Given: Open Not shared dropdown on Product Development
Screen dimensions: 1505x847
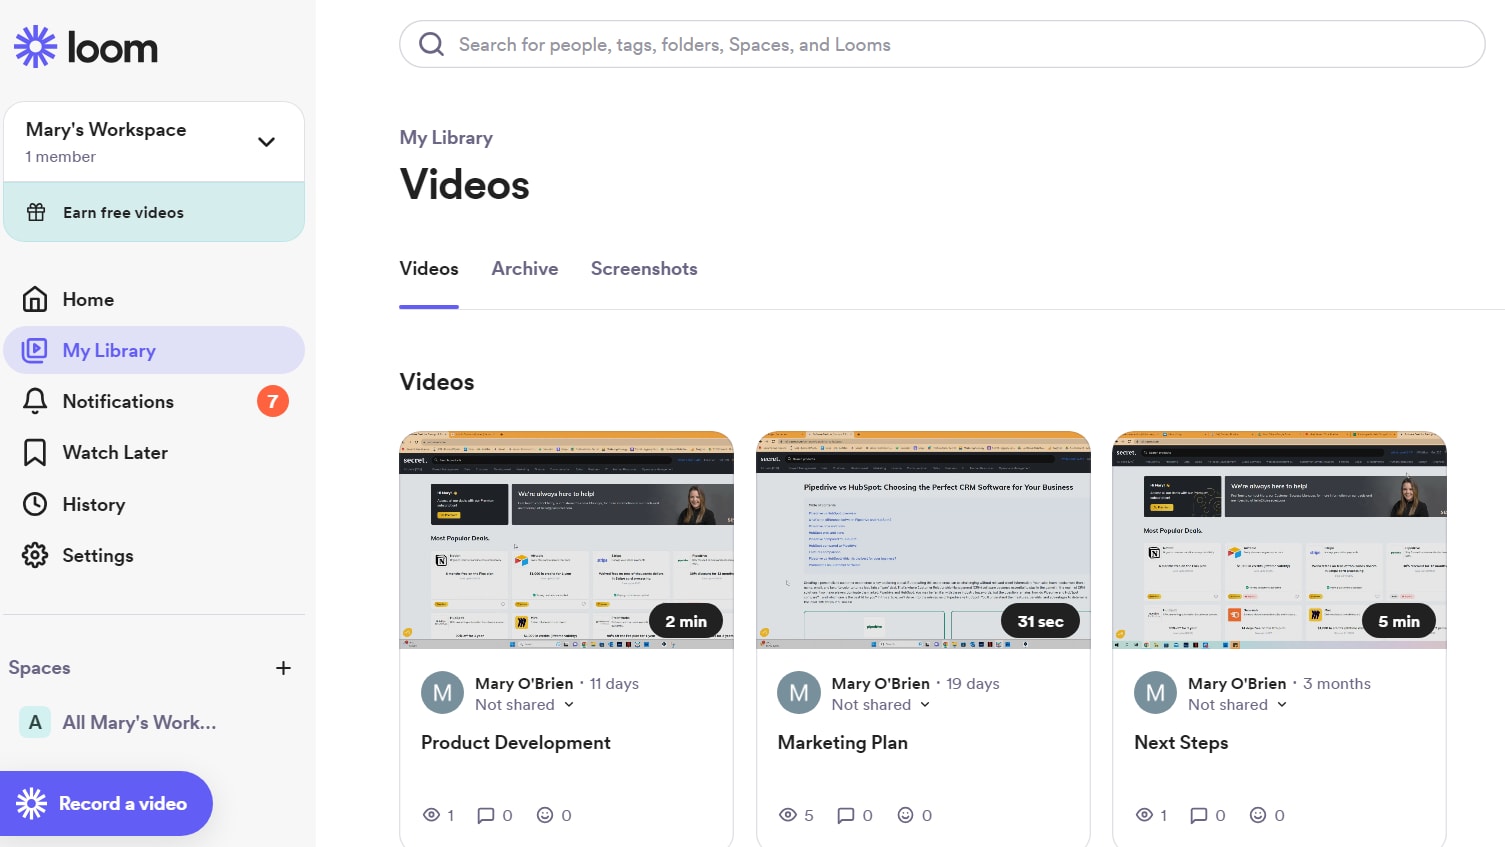Looking at the screenshot, I should (x=525, y=704).
